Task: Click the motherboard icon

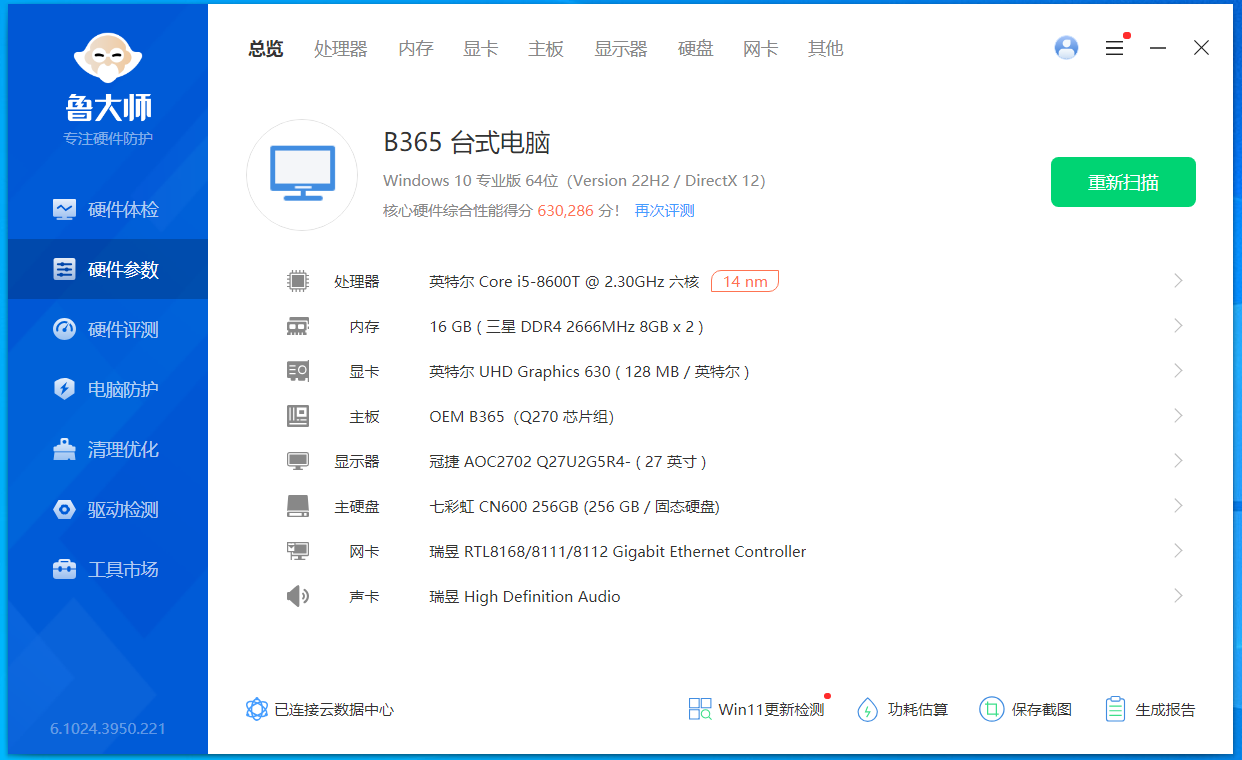Action: [x=298, y=416]
